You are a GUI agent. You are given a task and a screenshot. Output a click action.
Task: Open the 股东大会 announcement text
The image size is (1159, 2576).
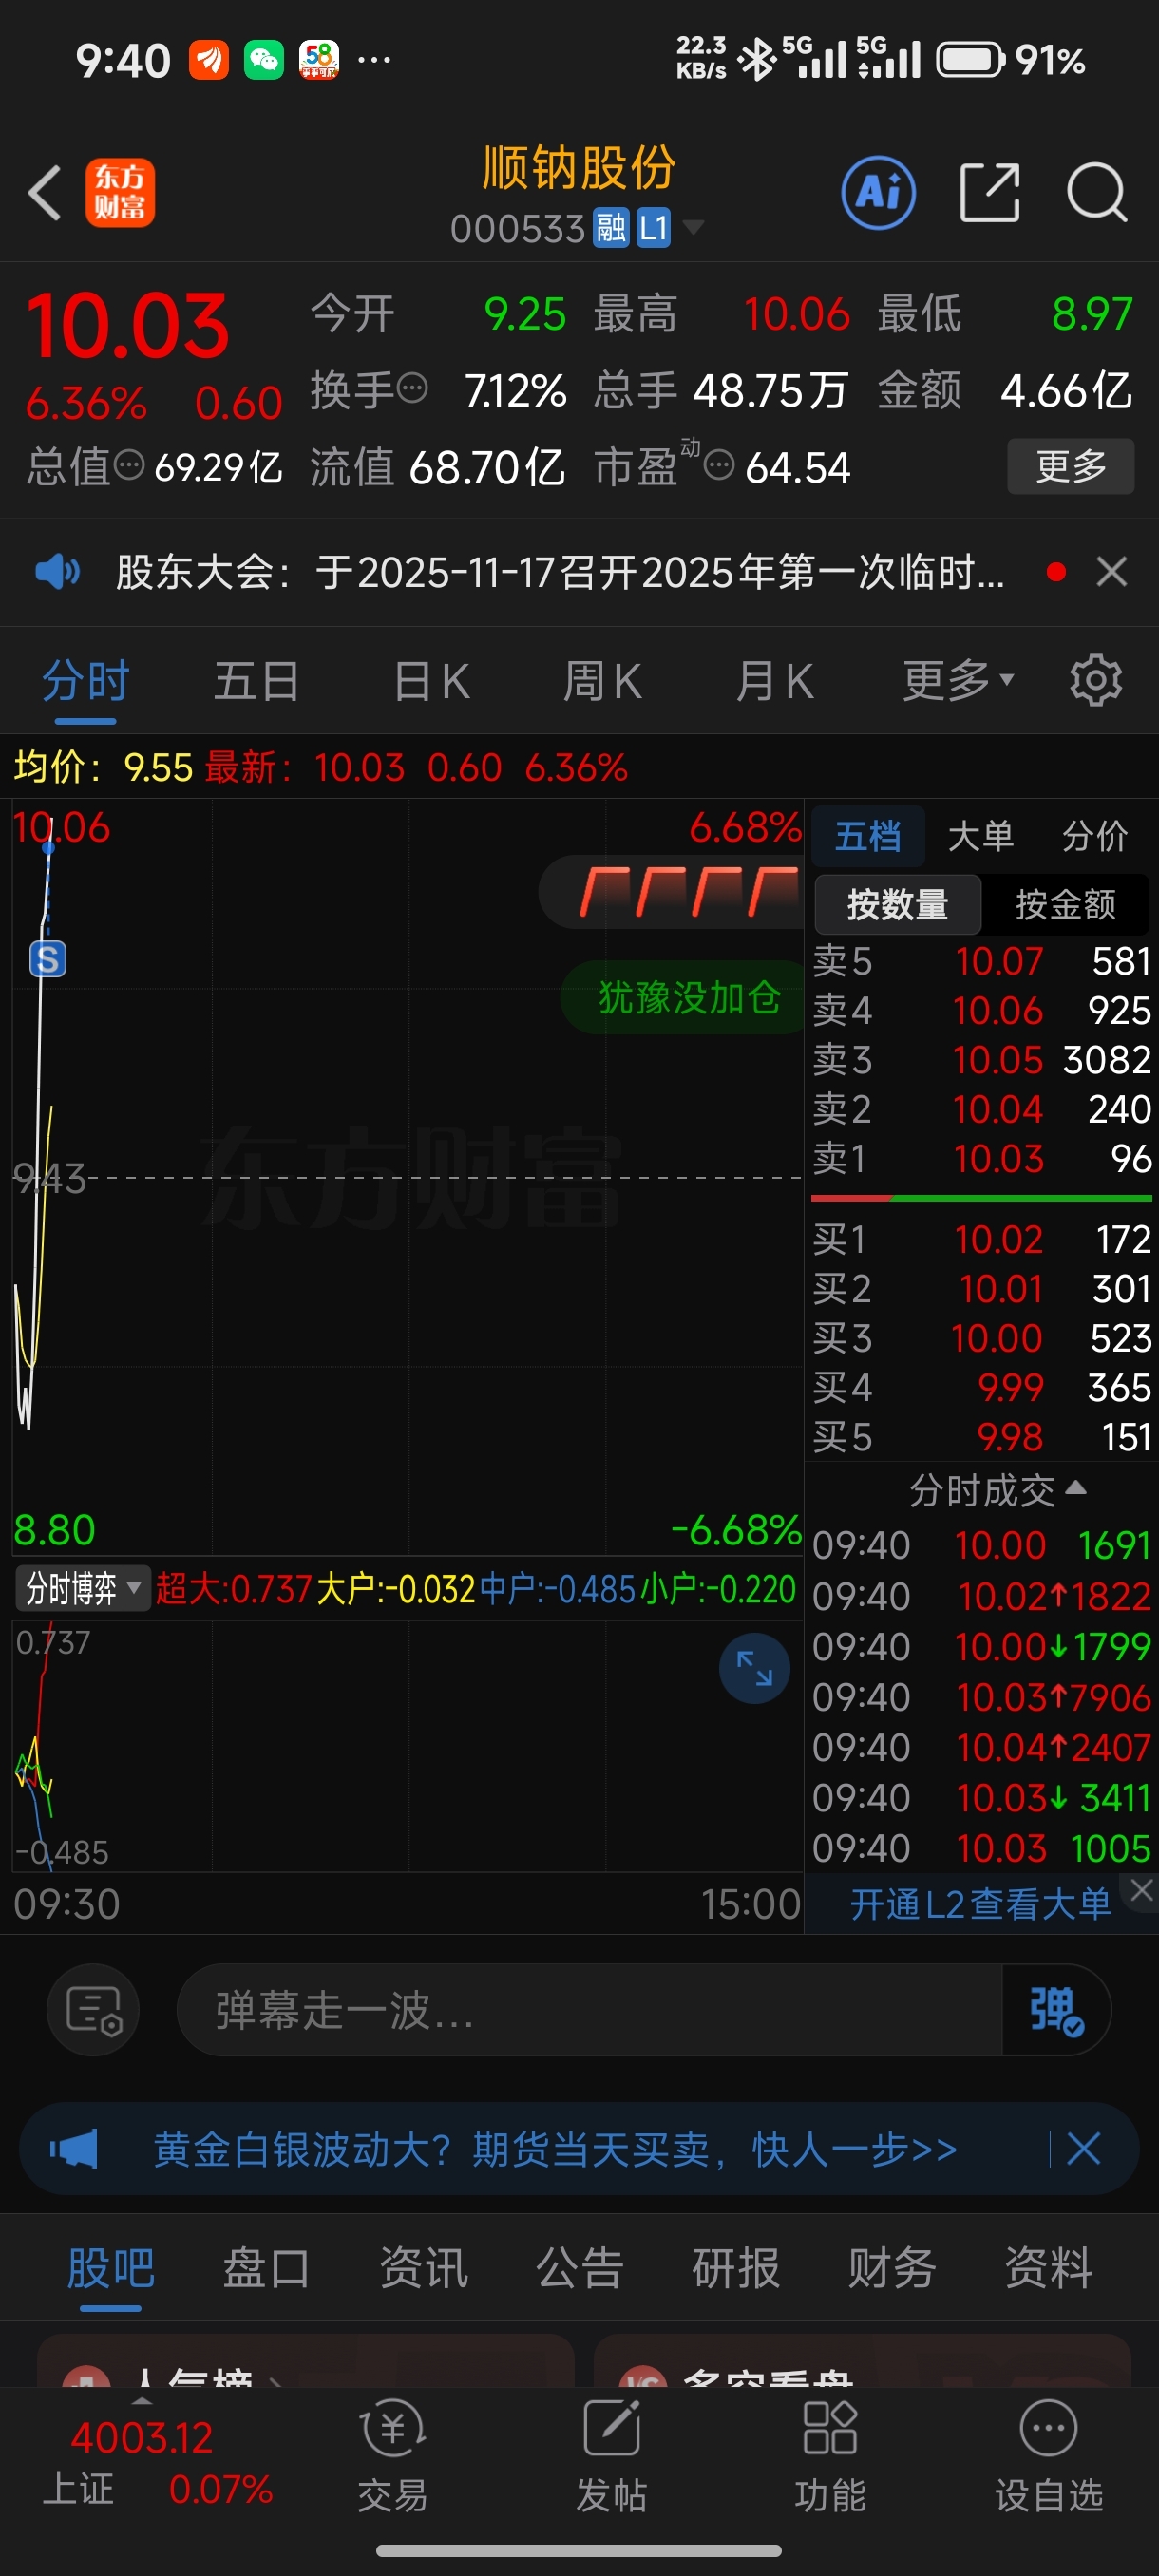[x=560, y=572]
